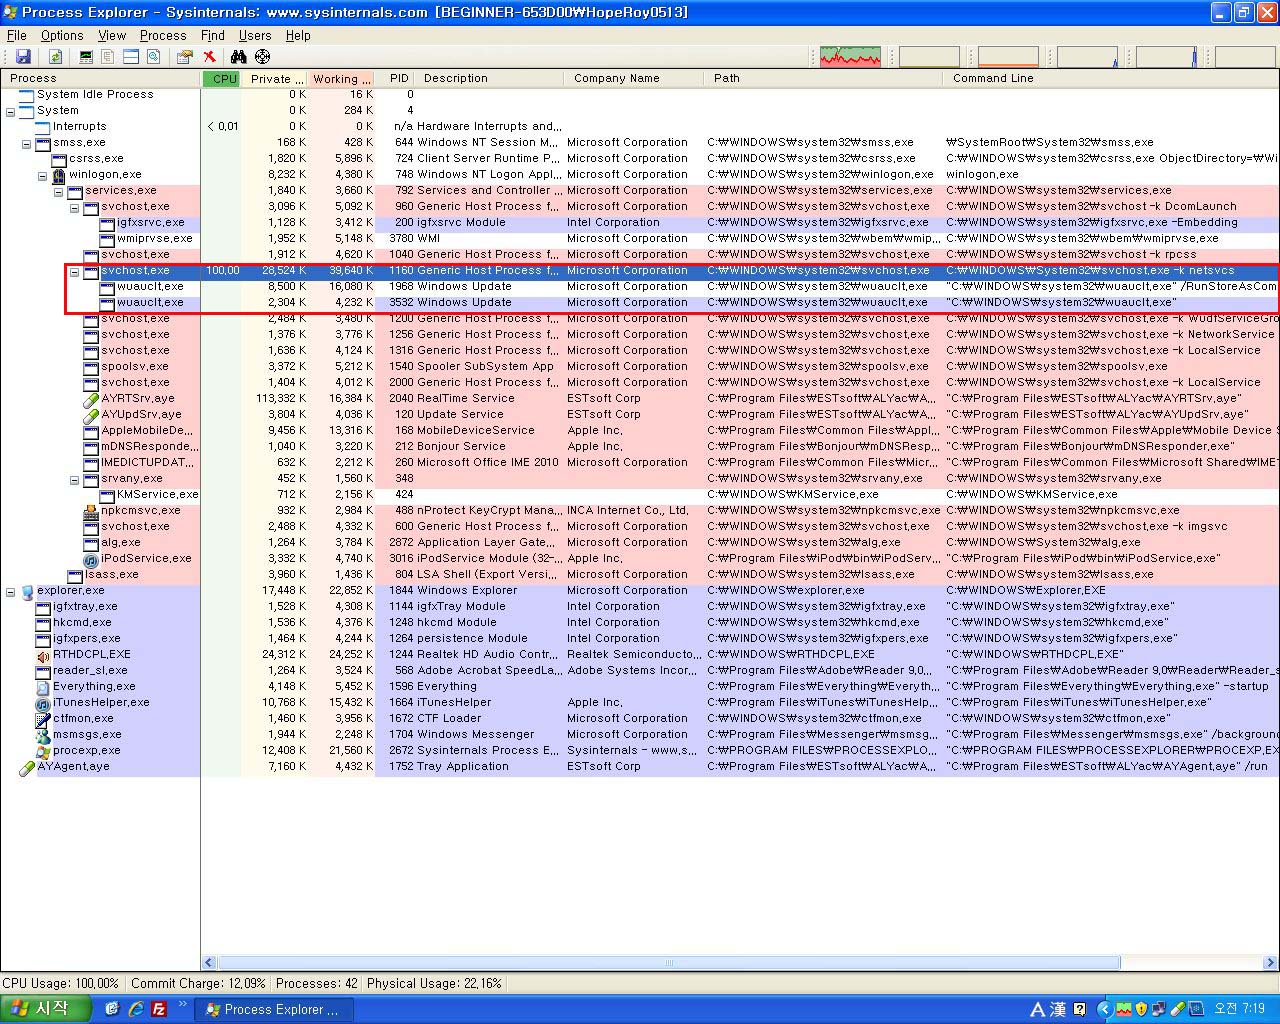This screenshot has width=1280, height=1024.
Task: Collapse the winlogon.exe tree node
Action: click(x=42, y=175)
